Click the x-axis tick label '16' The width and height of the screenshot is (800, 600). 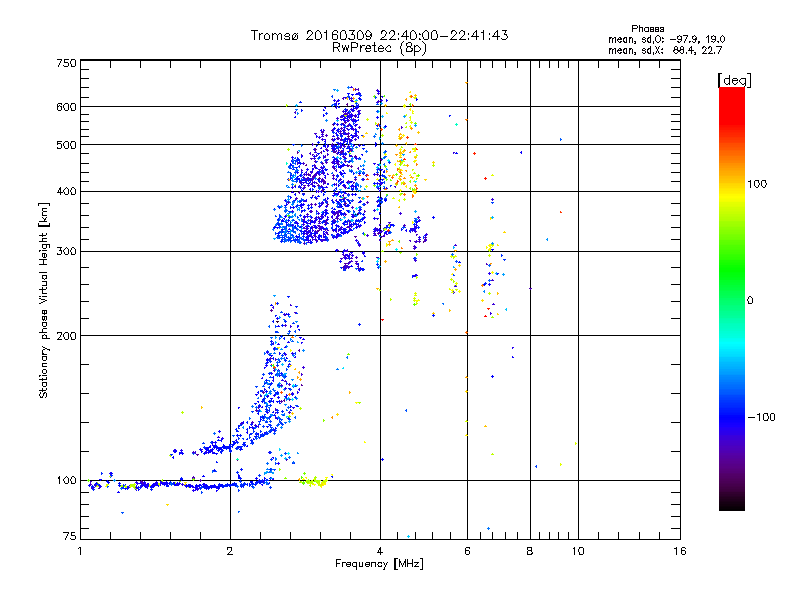click(x=680, y=551)
